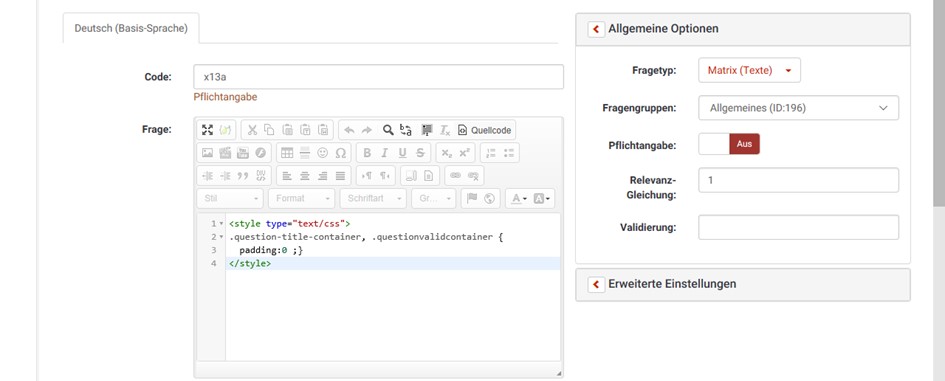Screen dimensions: 945x381
Task: Click the Select All icon
Action: [x=427, y=130]
